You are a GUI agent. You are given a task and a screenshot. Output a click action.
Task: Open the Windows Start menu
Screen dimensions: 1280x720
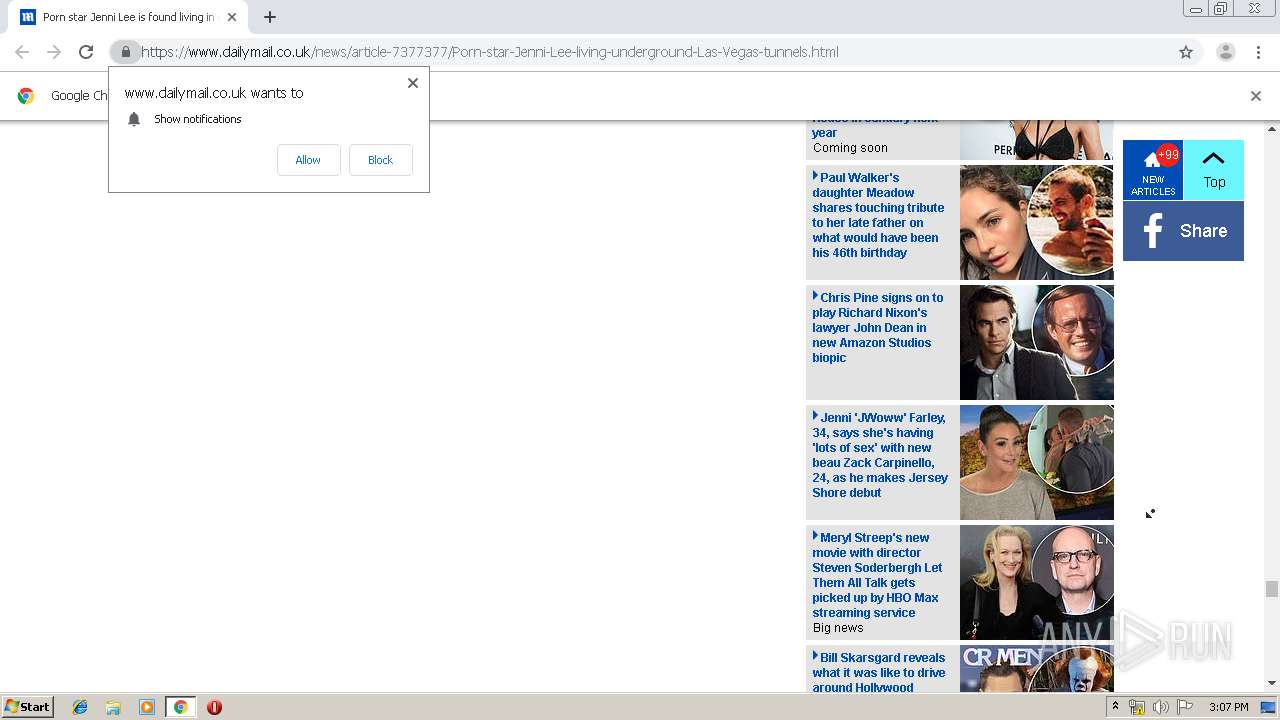click(28, 707)
